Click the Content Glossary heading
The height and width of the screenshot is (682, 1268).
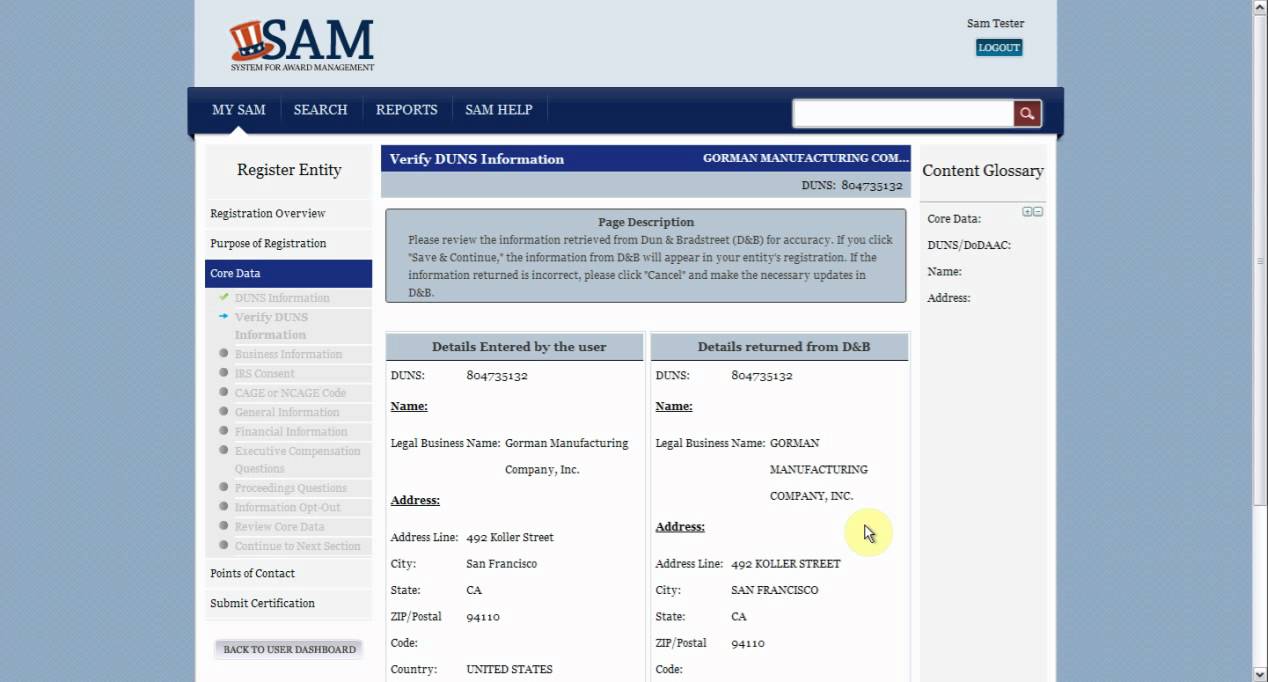(983, 171)
